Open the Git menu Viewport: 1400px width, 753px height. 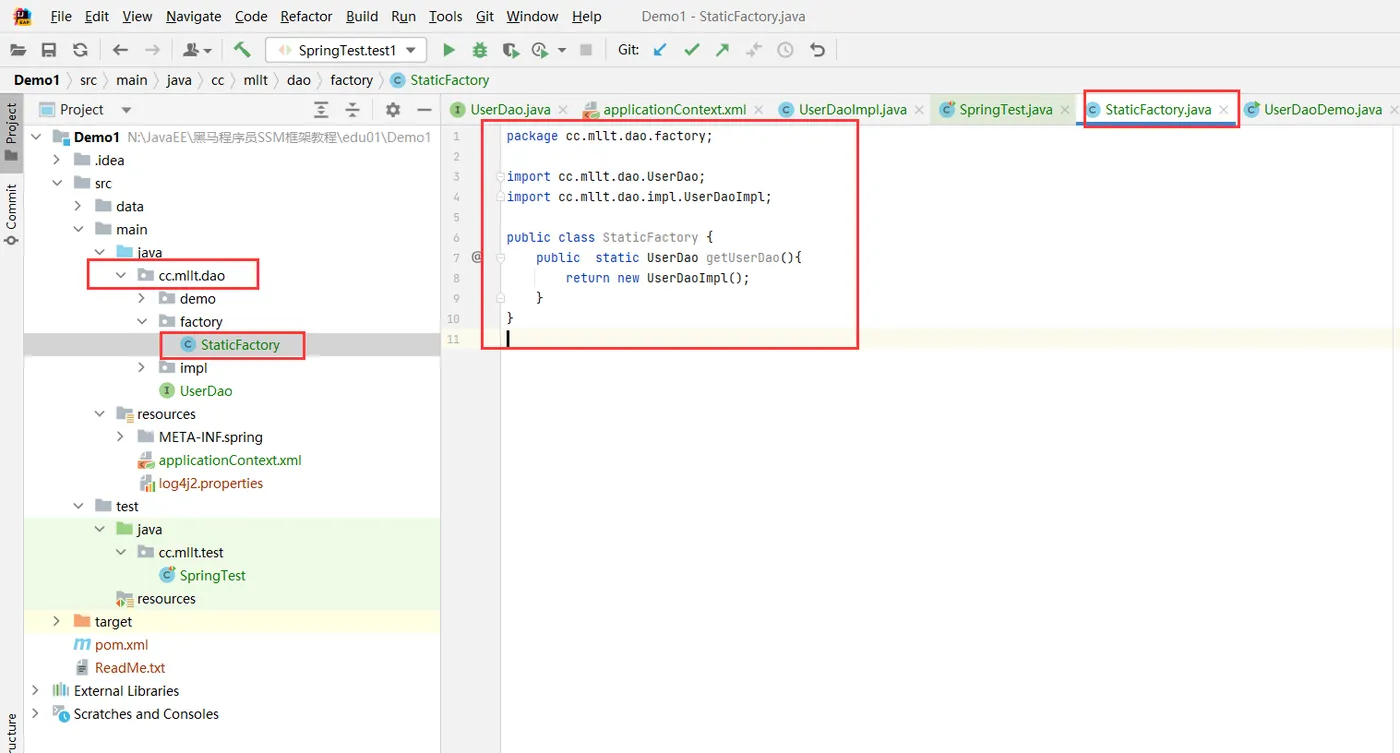(x=485, y=16)
